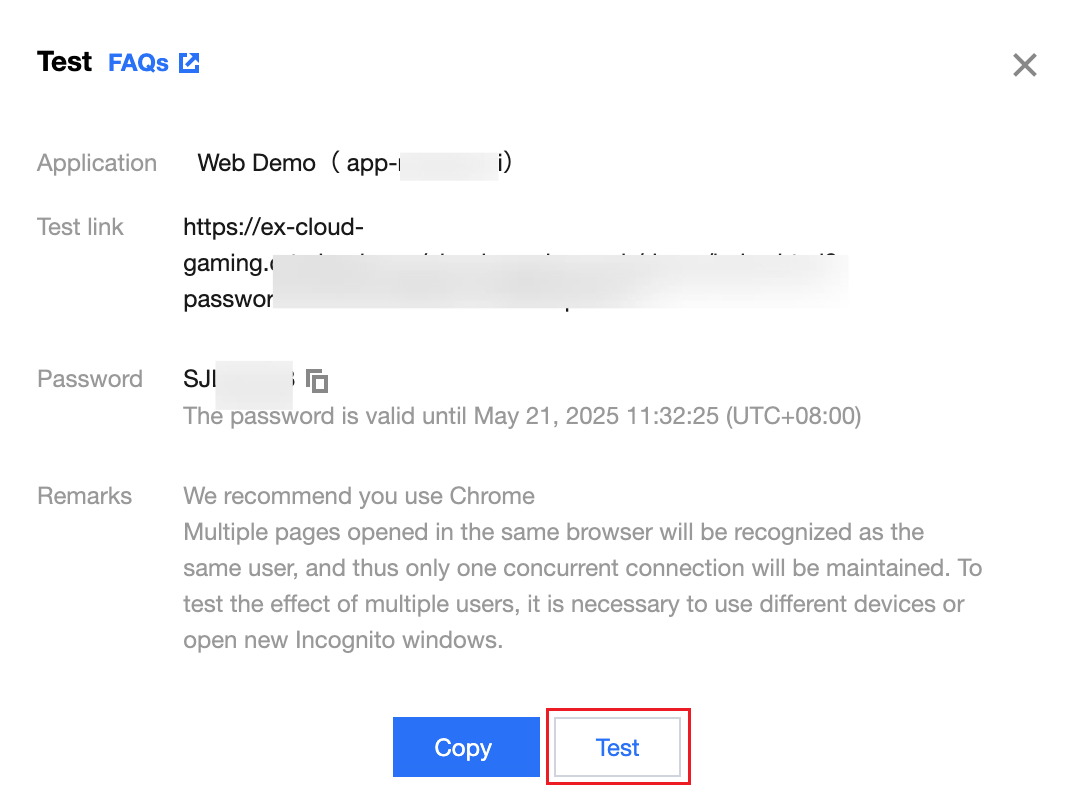Image resolution: width=1070 pixels, height=792 pixels.
Task: Click the password validity date note
Action: [522, 415]
